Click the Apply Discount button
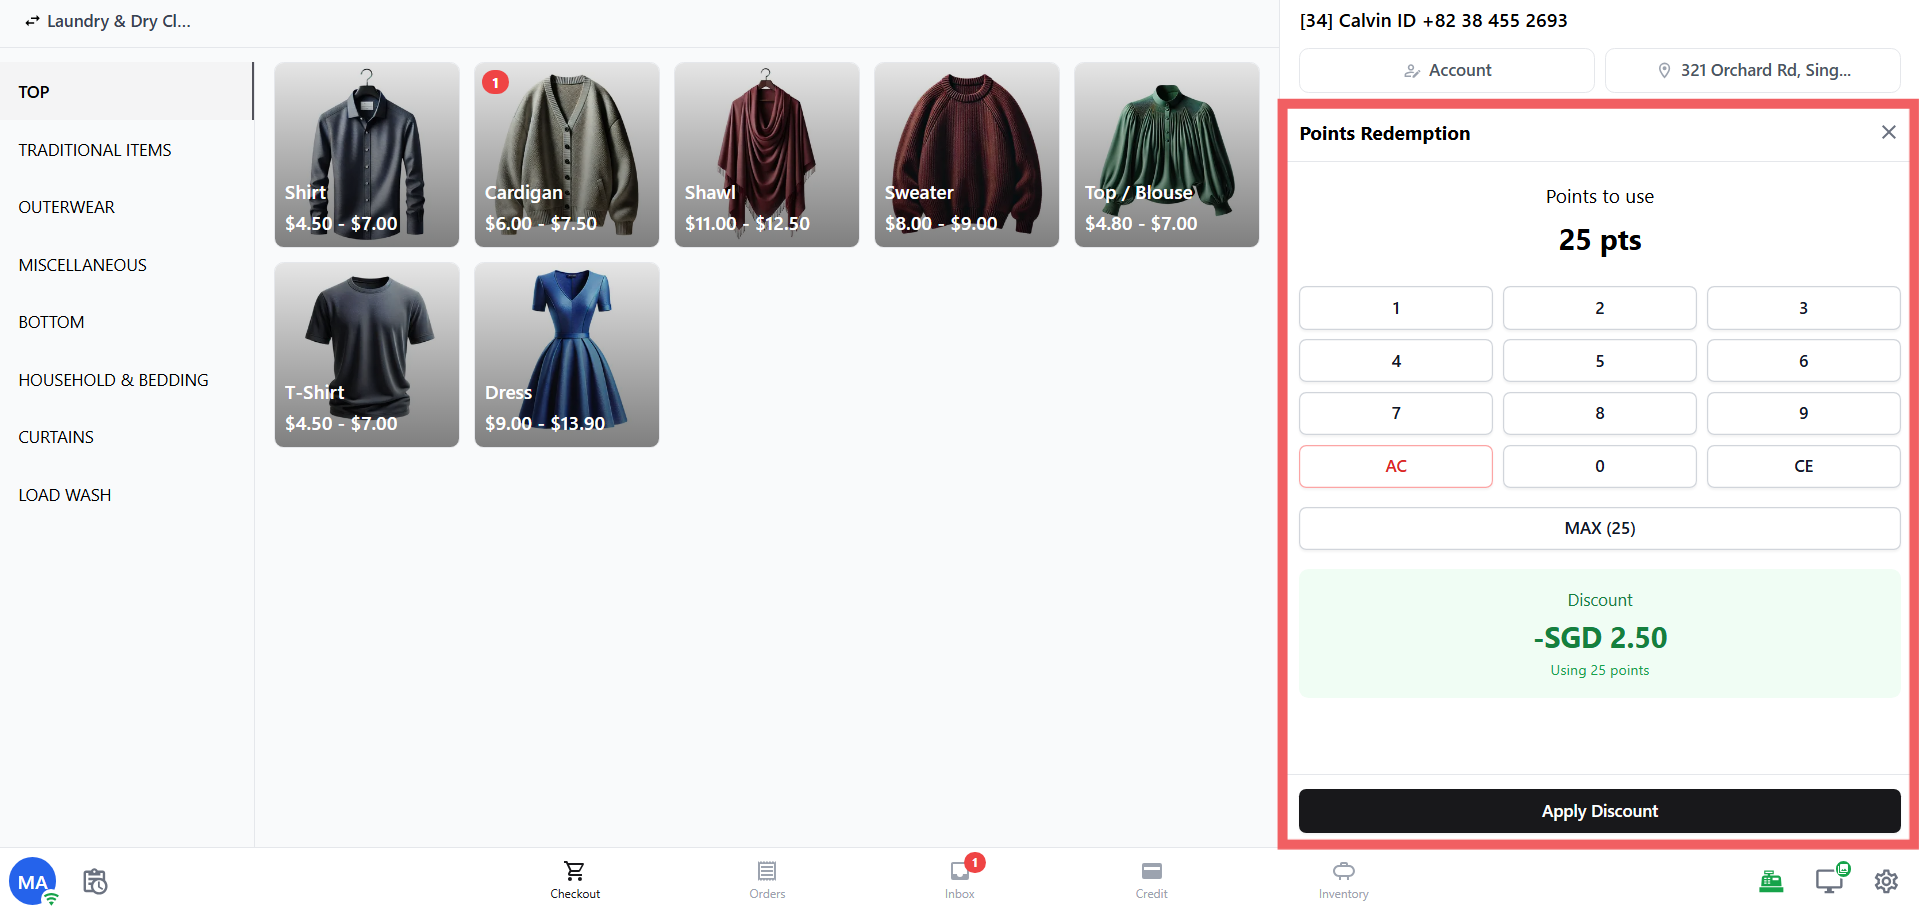Viewport: 1919px width, 912px height. (1600, 811)
